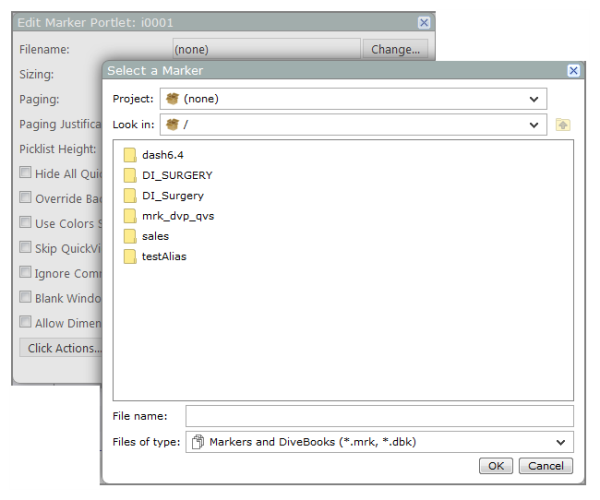Screen dimensions: 600x500
Task: Toggle the Blank Windo… checkbox
Action: point(25,297)
